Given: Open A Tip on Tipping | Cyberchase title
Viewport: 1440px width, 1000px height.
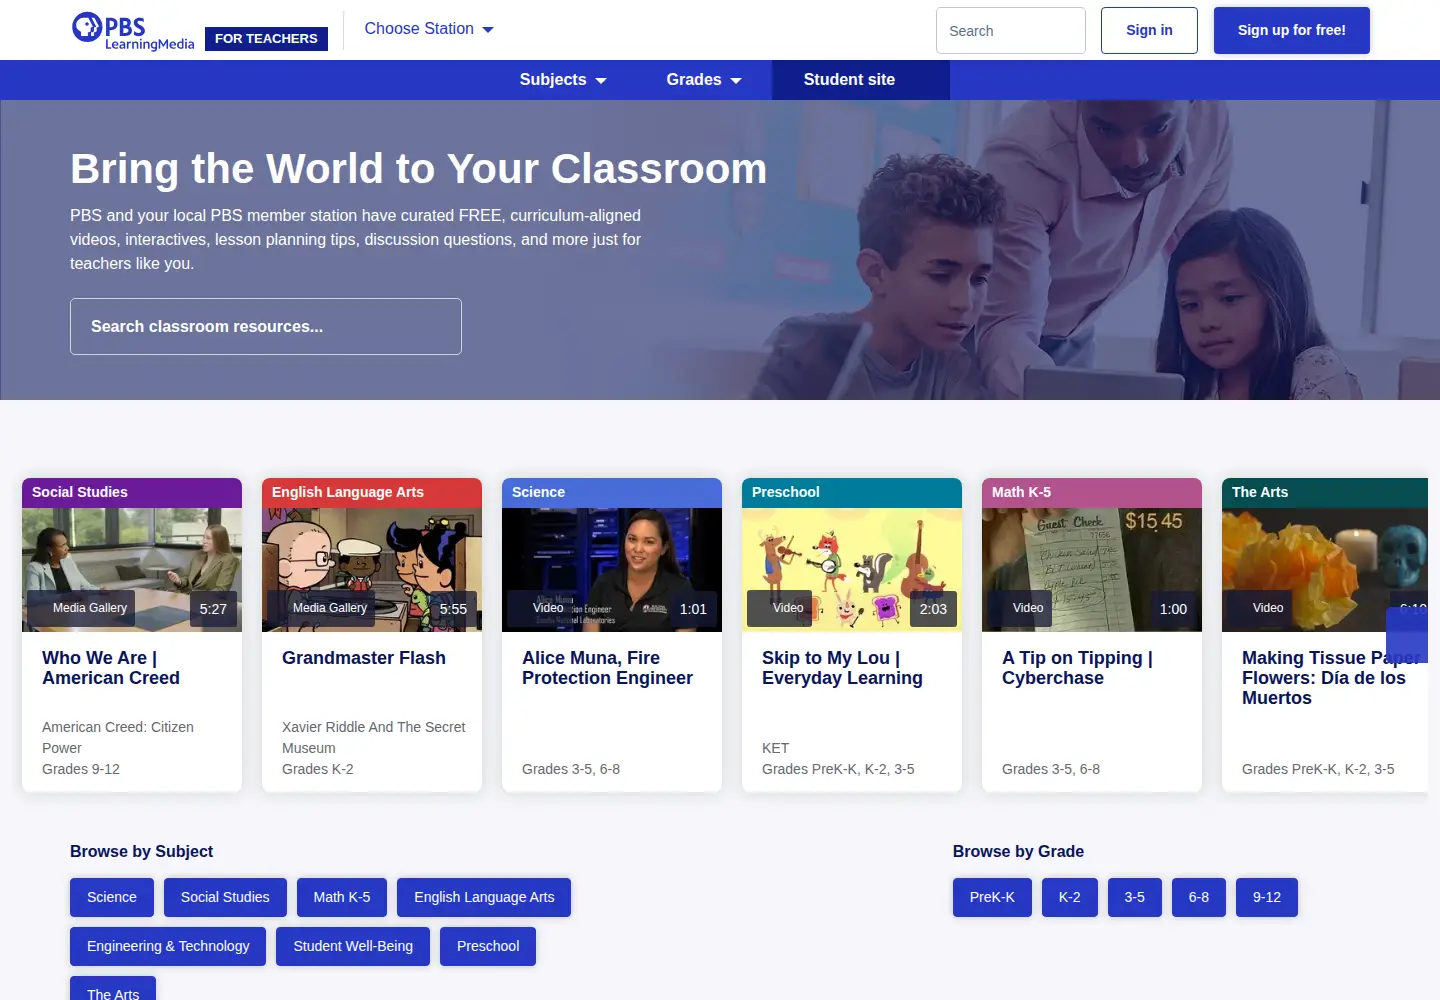Looking at the screenshot, I should (x=1077, y=668).
